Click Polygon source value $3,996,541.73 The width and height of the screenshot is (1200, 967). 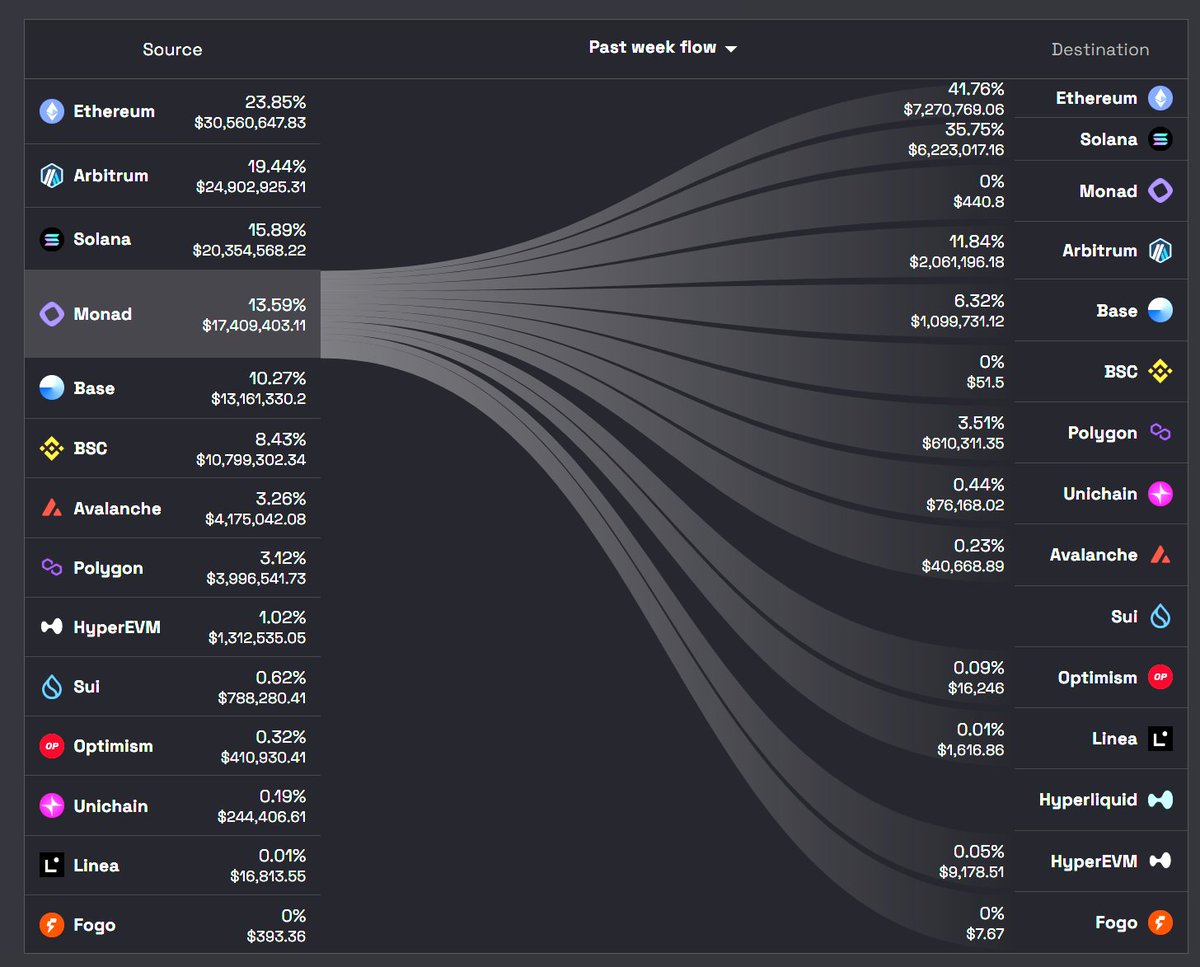256,579
